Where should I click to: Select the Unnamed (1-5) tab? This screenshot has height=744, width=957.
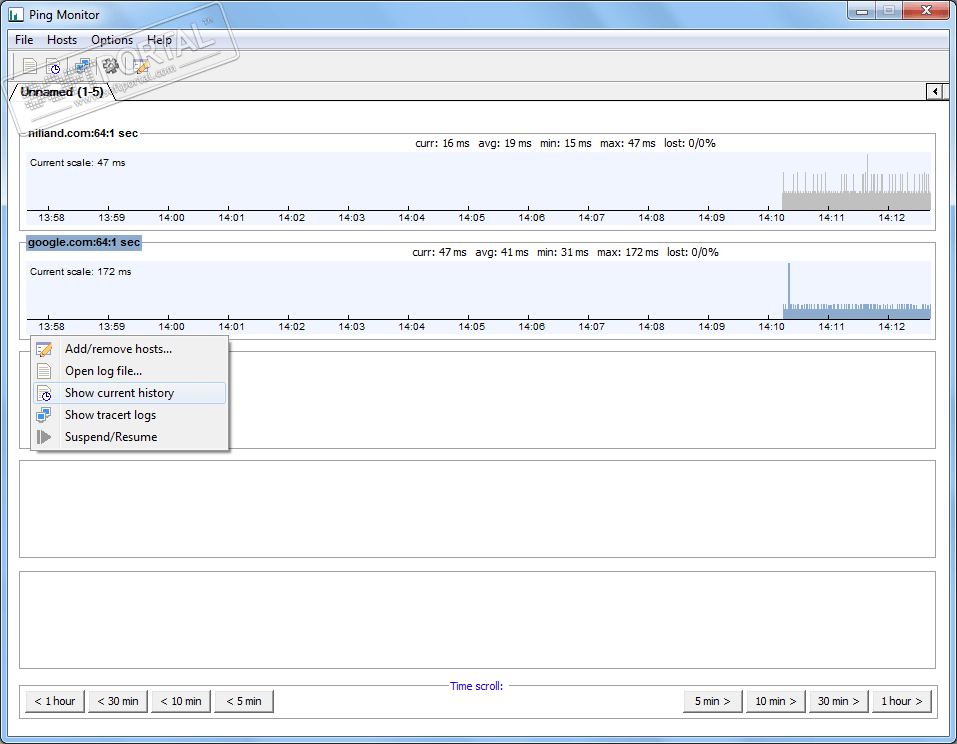tap(62, 92)
